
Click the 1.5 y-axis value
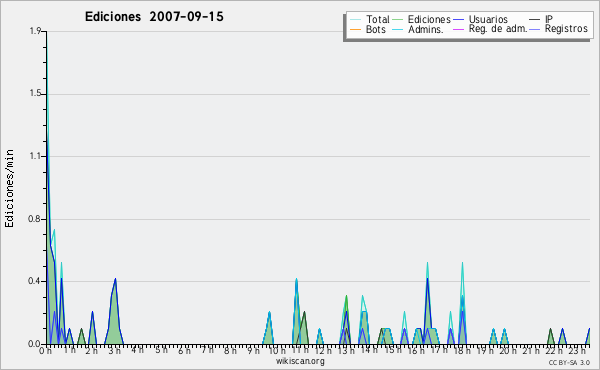pos(35,94)
